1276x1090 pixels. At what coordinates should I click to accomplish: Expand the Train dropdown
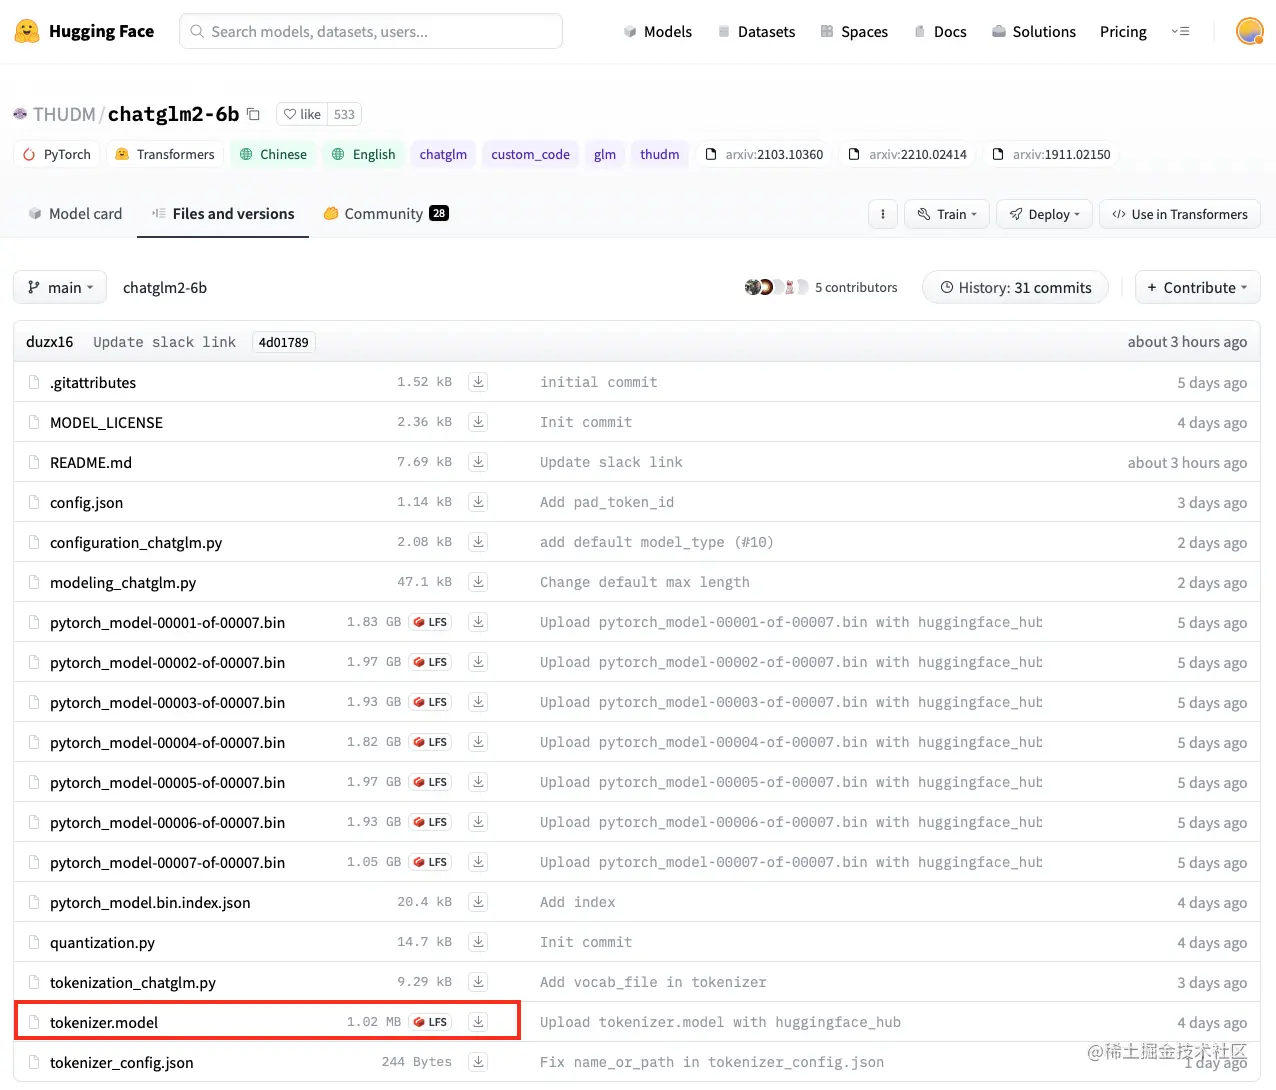(x=947, y=214)
